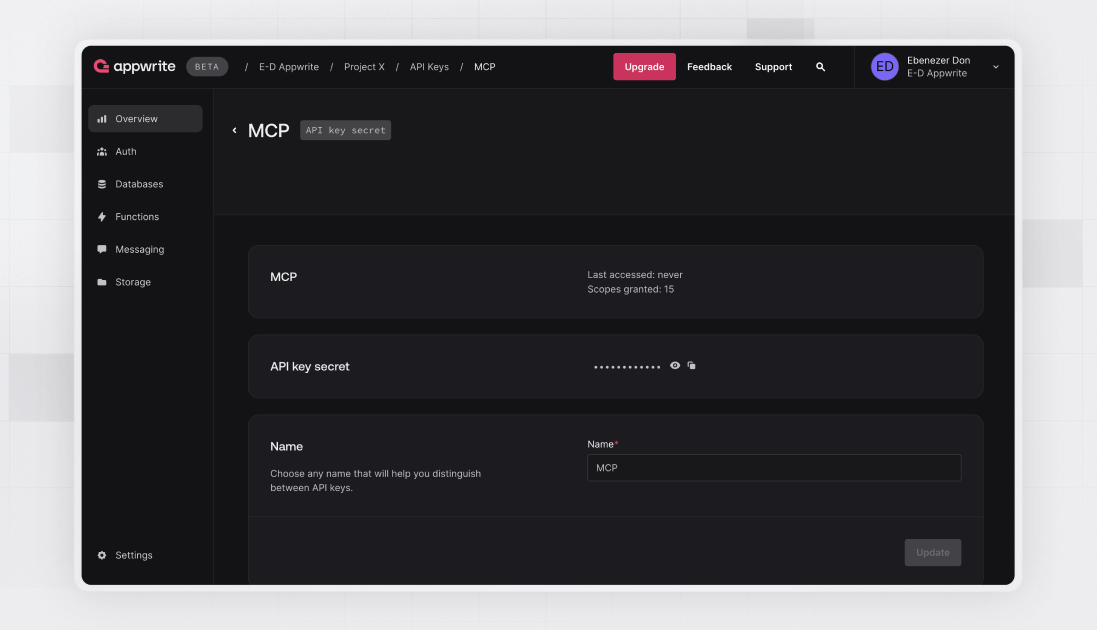The width and height of the screenshot is (1097, 630).
Task: Open the Feedback menu item
Action: (x=709, y=66)
